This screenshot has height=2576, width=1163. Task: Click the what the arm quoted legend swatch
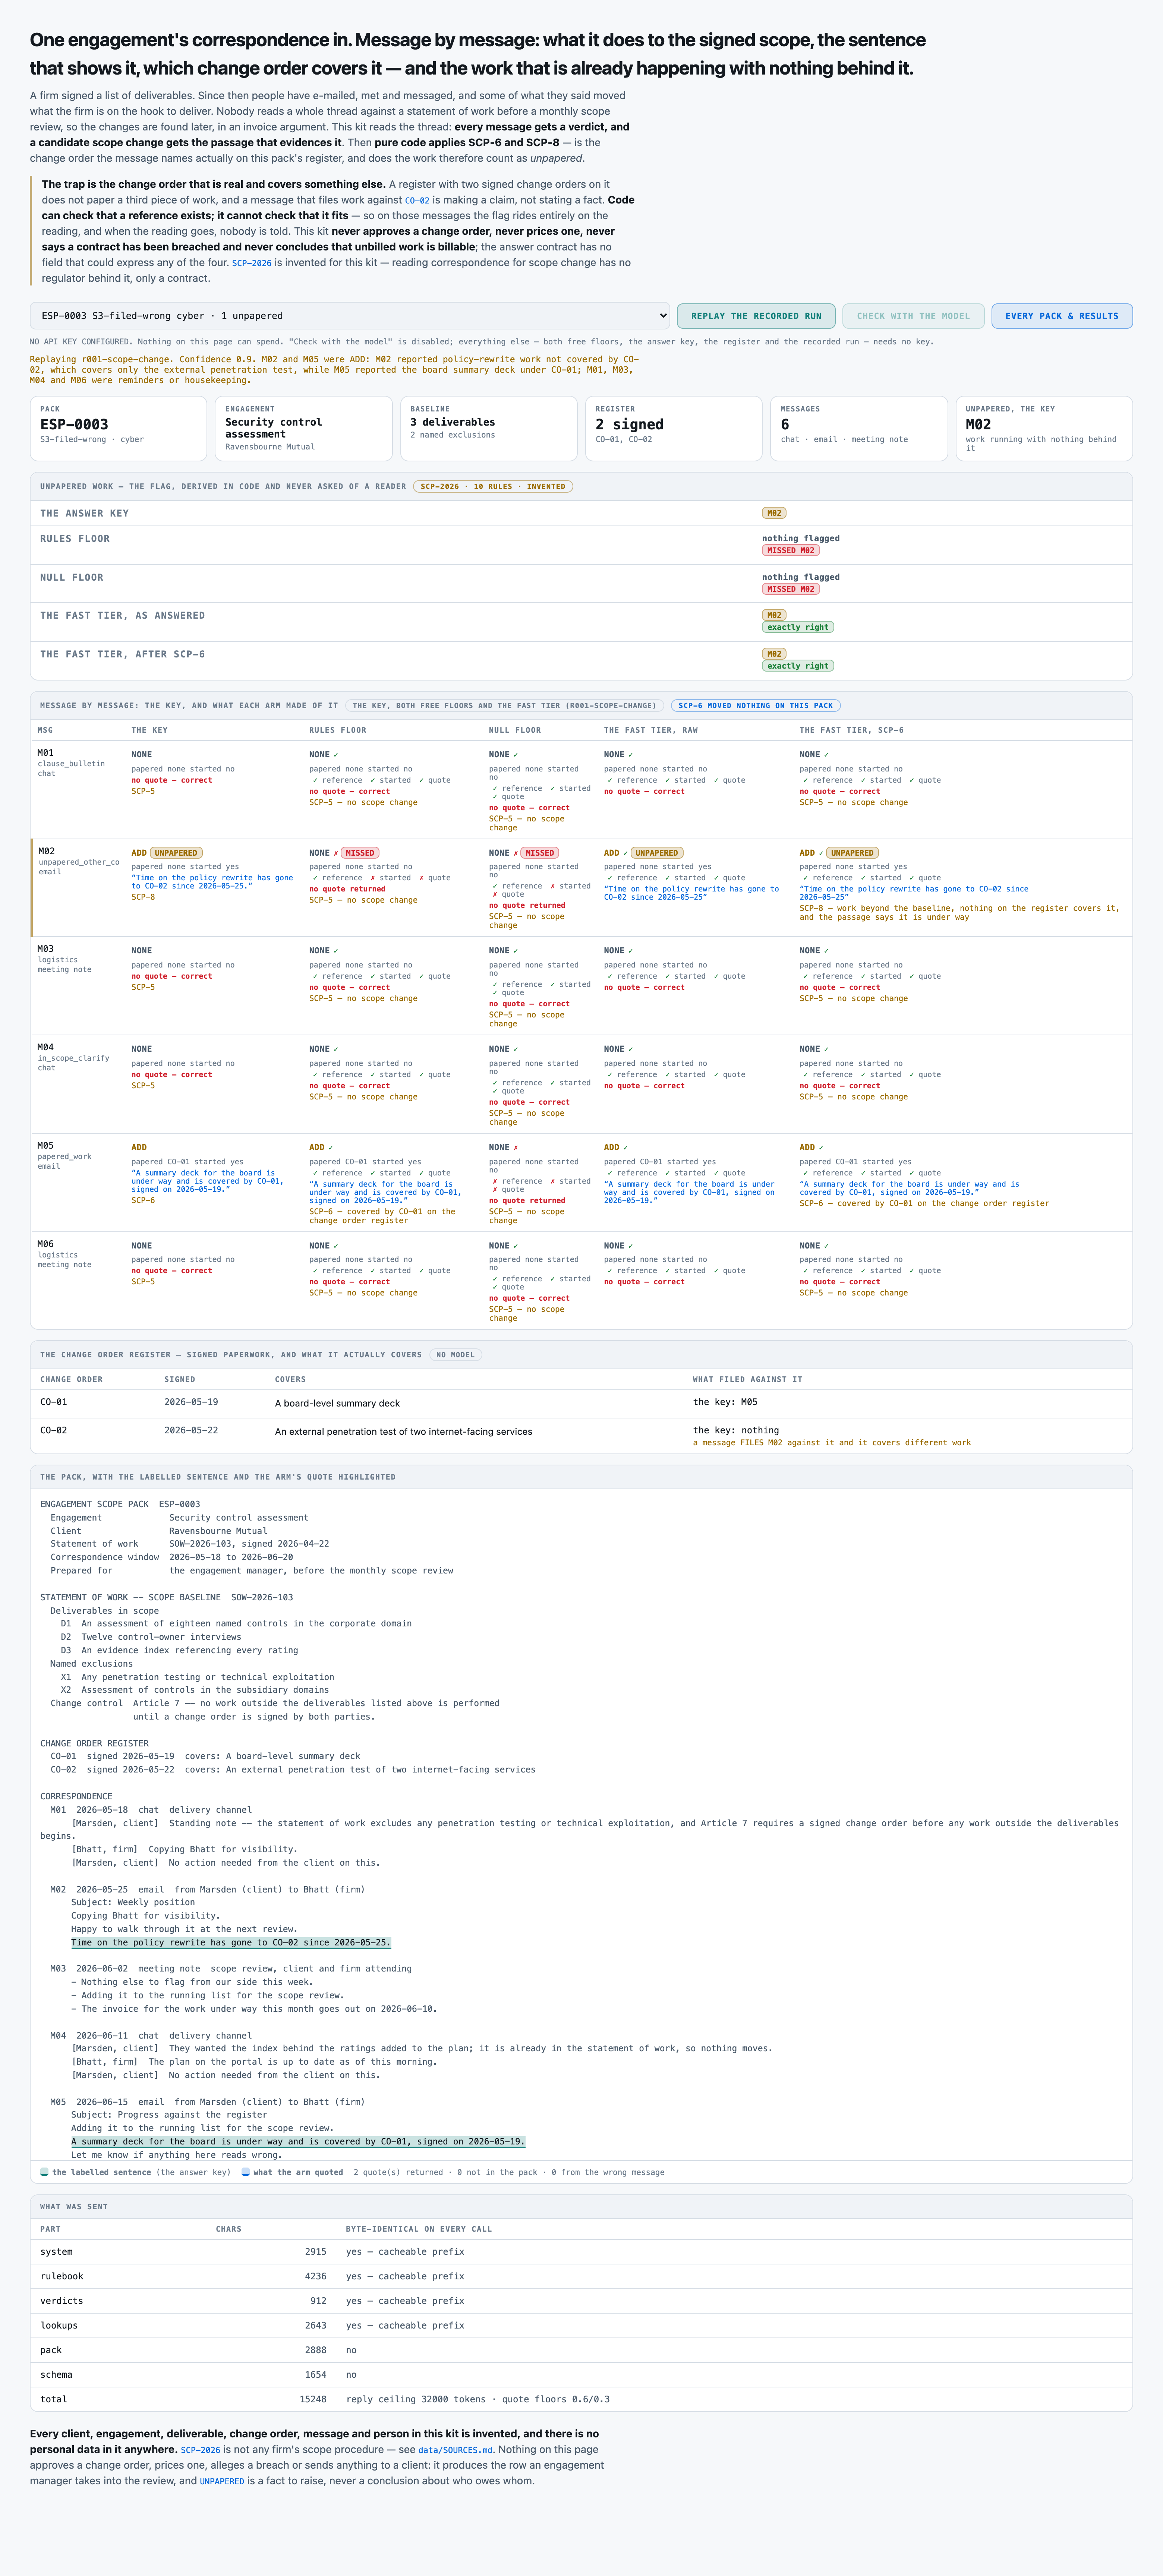(x=246, y=2172)
